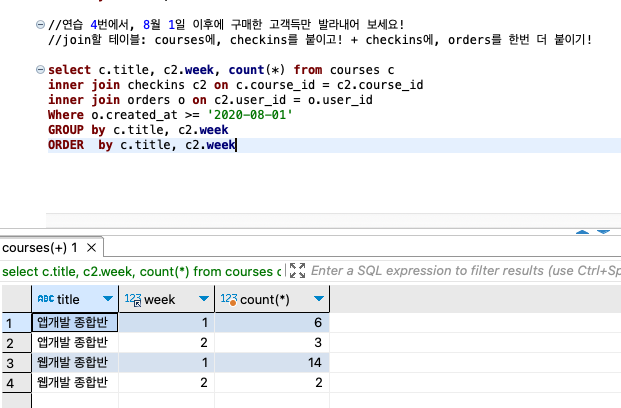
Task: Click the title cell in row 3
Action: (75, 362)
